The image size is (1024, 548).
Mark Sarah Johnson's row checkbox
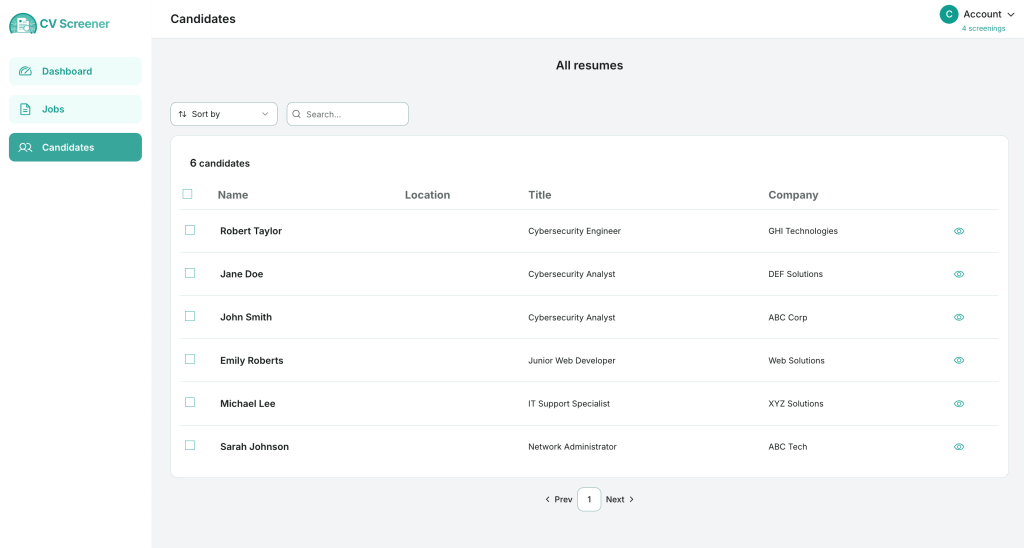(190, 445)
